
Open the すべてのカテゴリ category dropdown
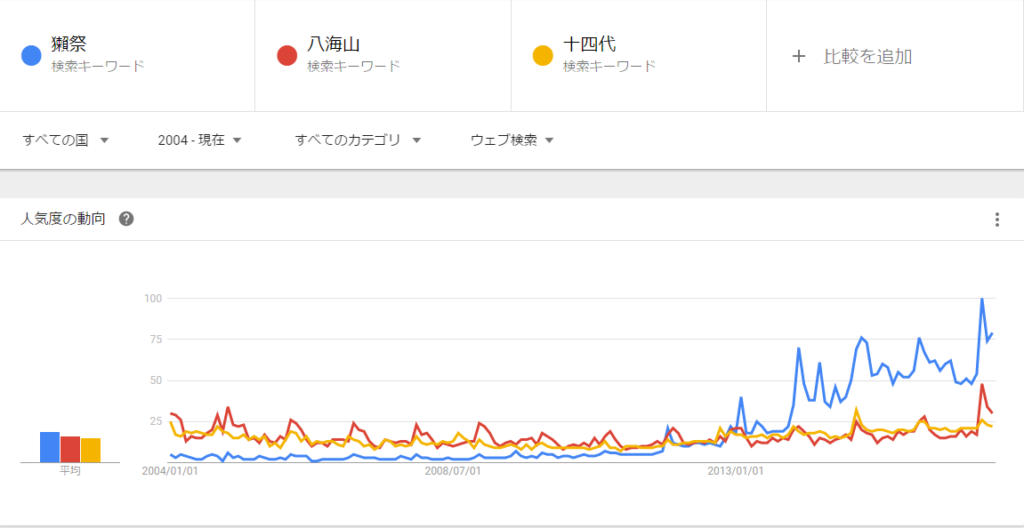click(x=358, y=140)
